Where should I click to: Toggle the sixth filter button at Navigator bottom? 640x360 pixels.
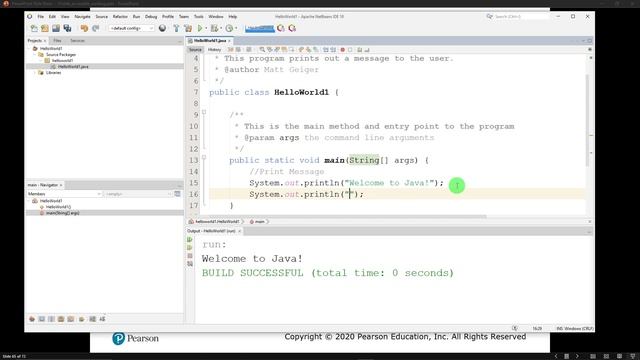click(x=82, y=319)
